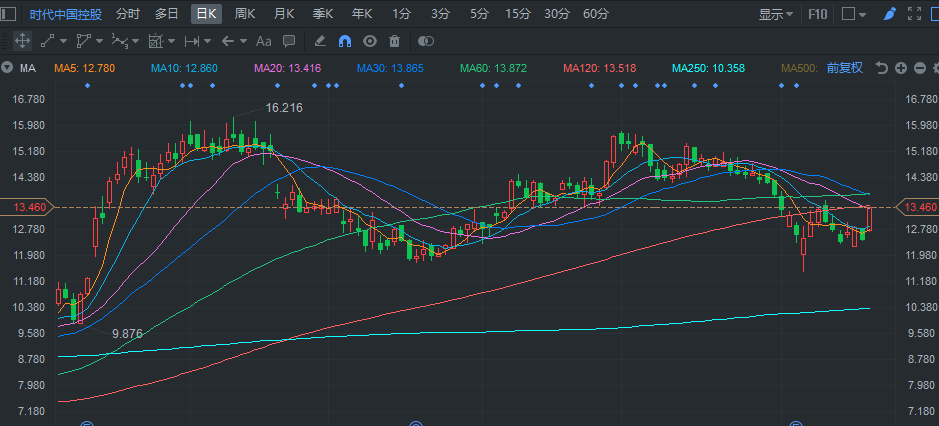Toggle the MA60 line indicator
Image resolution: width=939 pixels, height=426 pixels.
point(493,68)
